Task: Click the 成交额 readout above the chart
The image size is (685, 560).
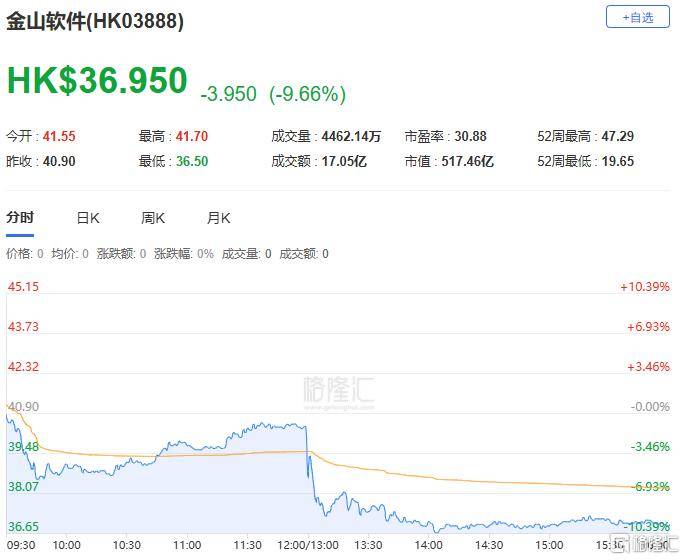Action: tap(304, 254)
